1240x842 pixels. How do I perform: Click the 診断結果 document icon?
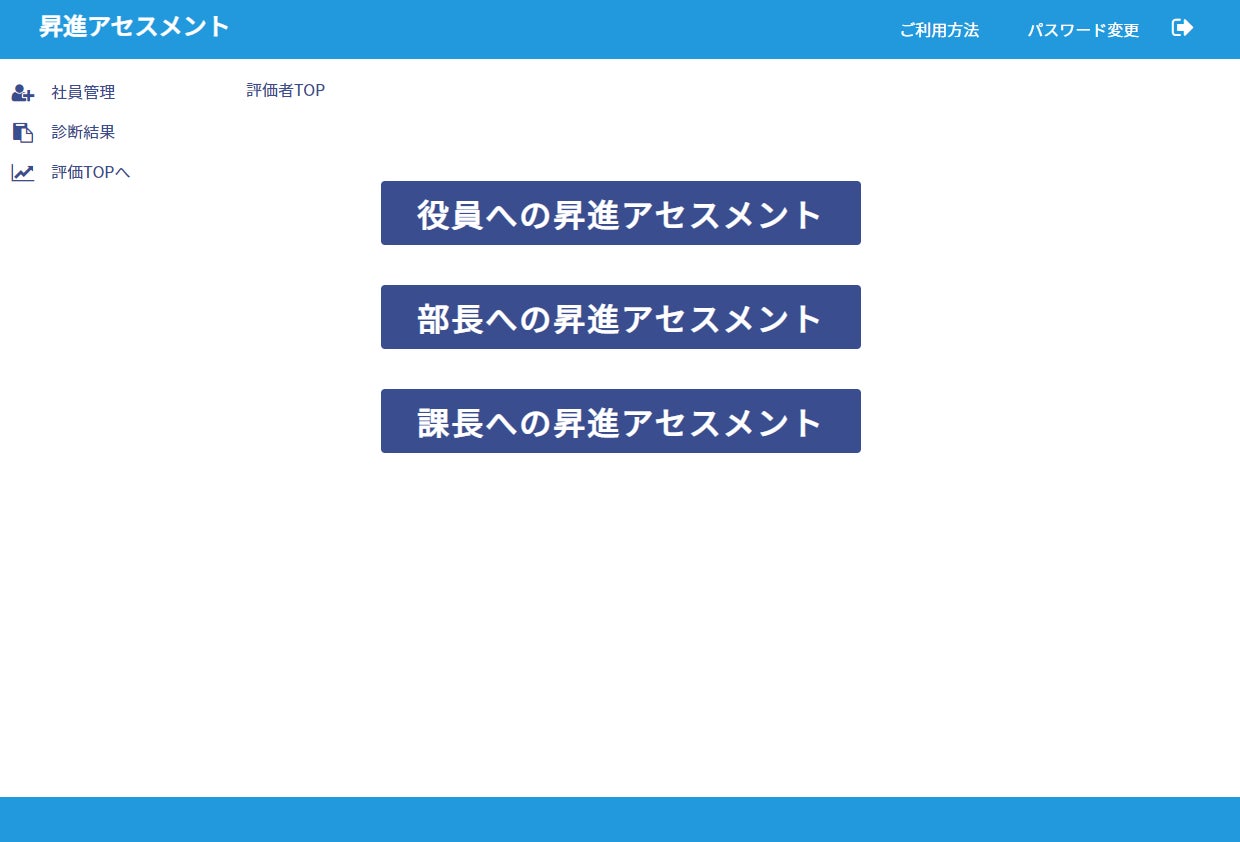click(x=23, y=132)
